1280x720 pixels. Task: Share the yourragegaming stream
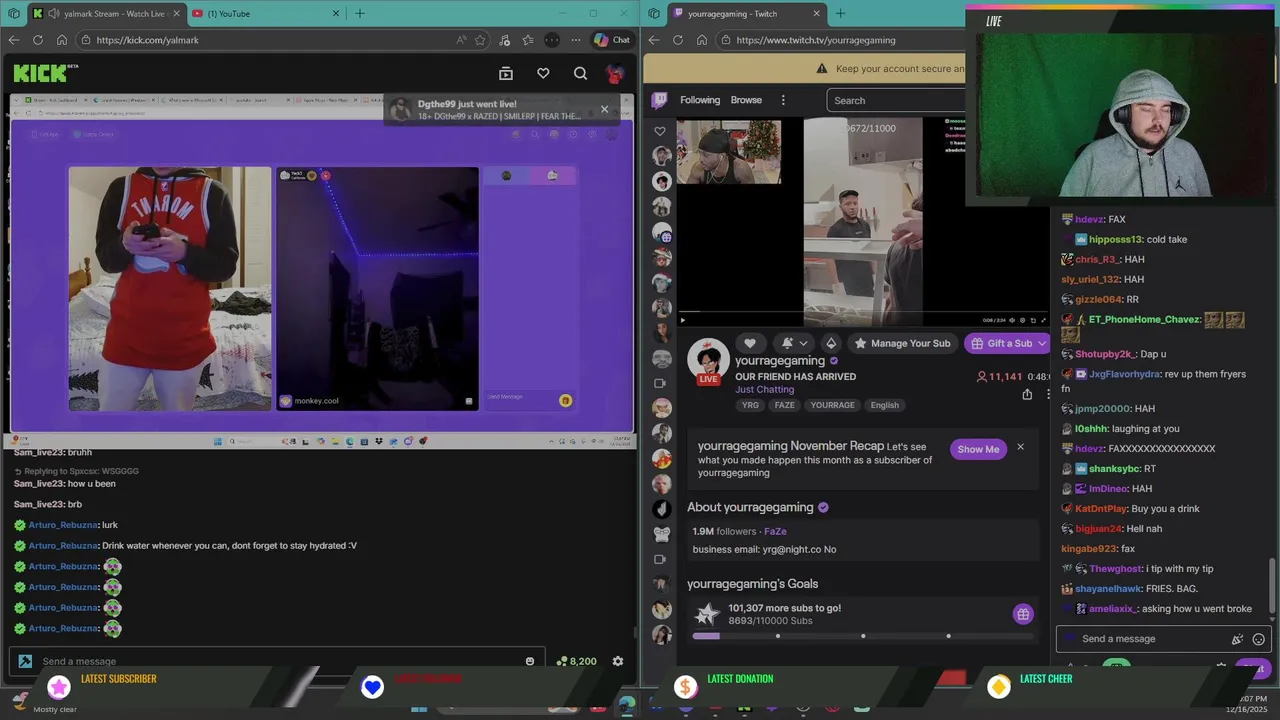point(1027,395)
